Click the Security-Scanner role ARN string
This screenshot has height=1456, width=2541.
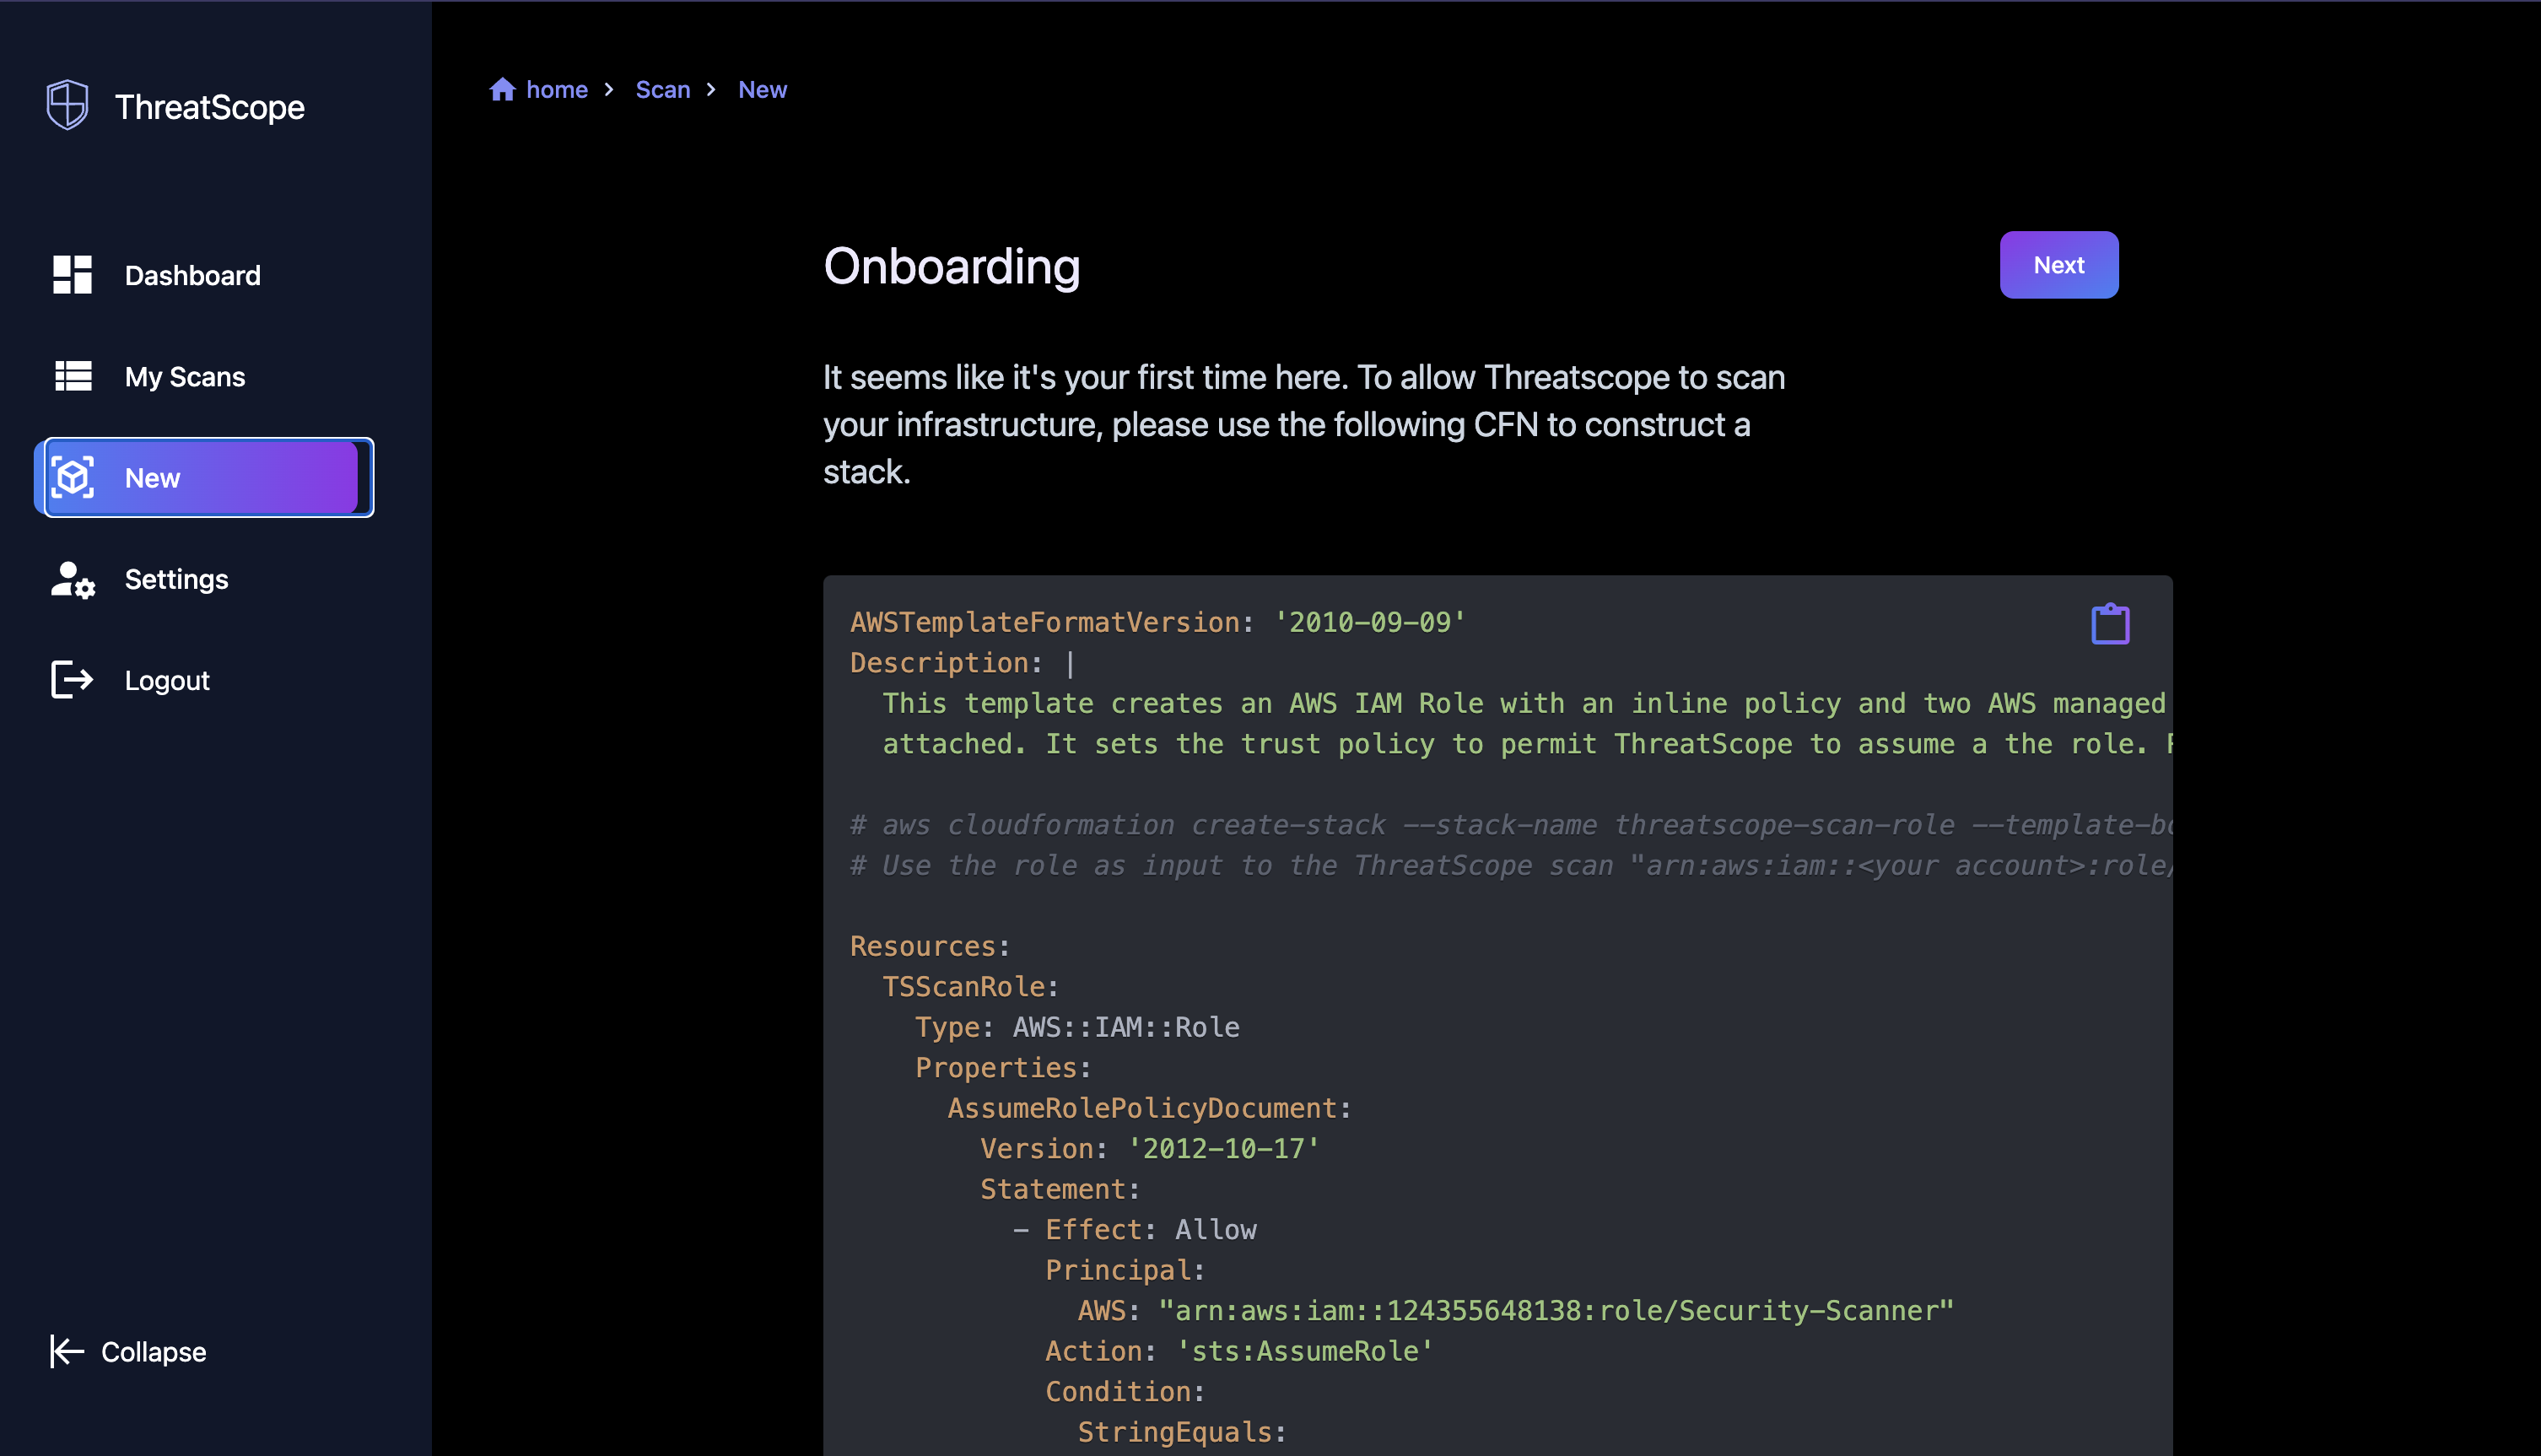[1556, 1311]
